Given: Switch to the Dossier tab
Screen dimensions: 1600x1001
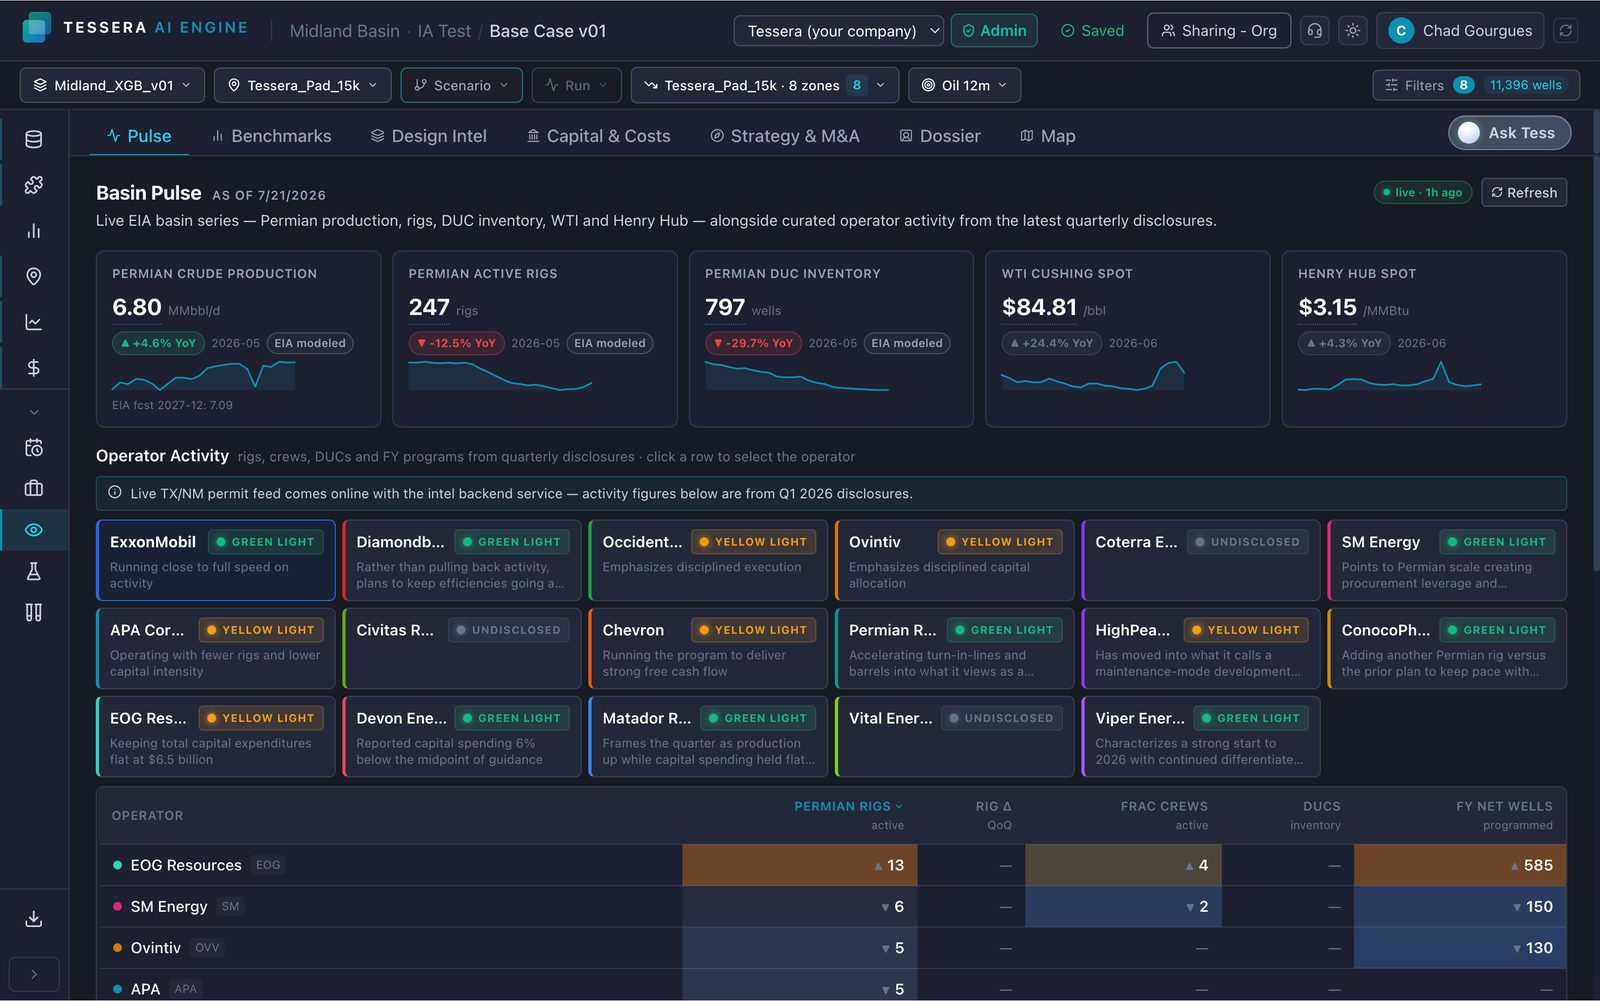Looking at the screenshot, I should [x=940, y=136].
